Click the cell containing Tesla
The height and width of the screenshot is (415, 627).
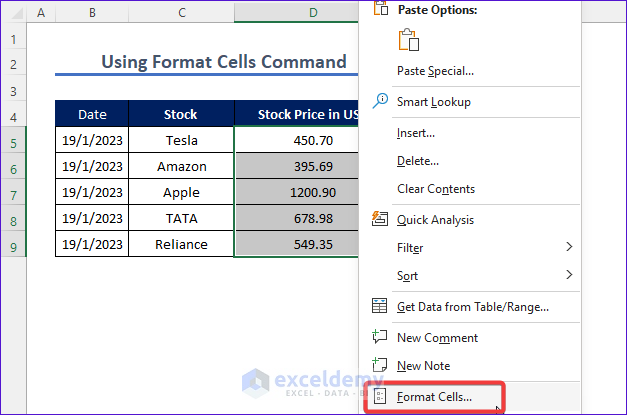click(x=182, y=141)
